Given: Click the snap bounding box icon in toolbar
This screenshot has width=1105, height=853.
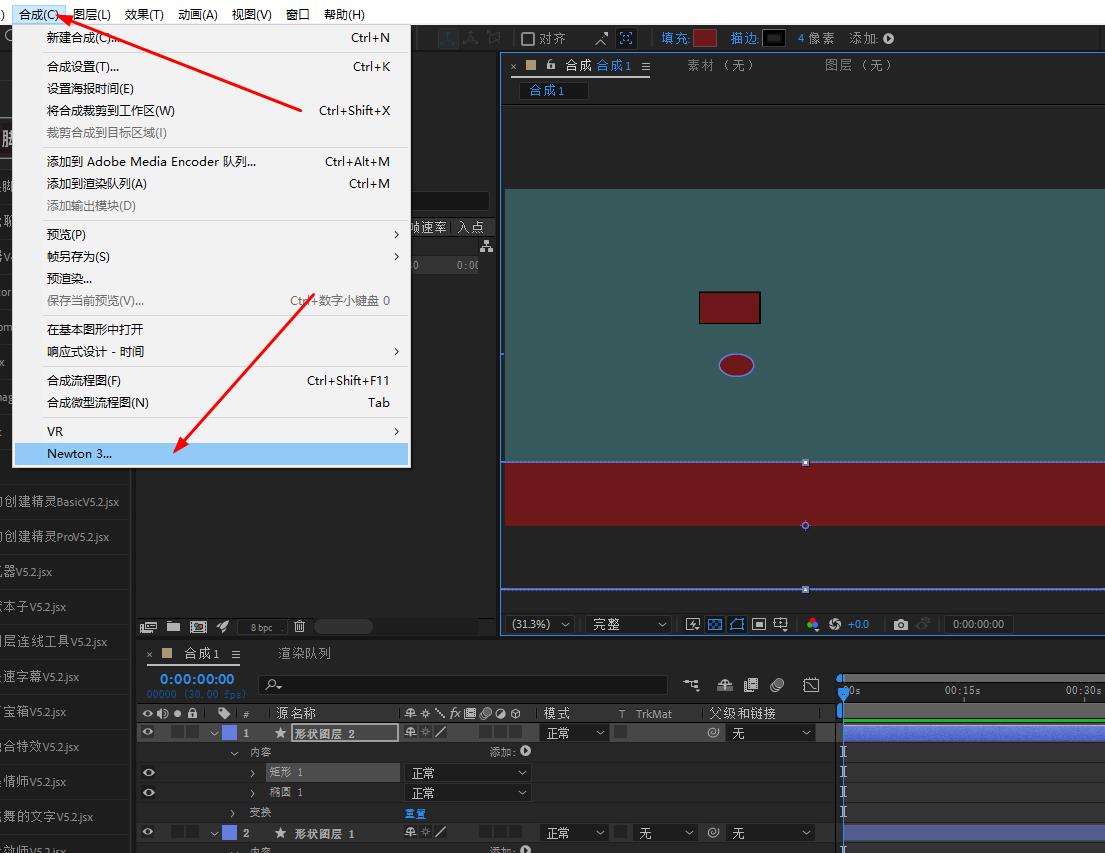Looking at the screenshot, I should tap(626, 38).
